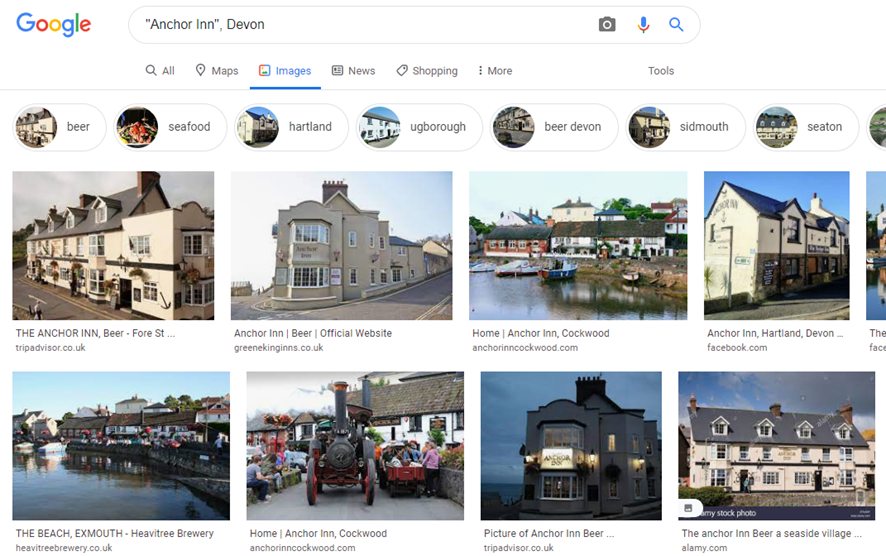Start voice search with microphone icon
The height and width of the screenshot is (556, 886).
coord(643,25)
